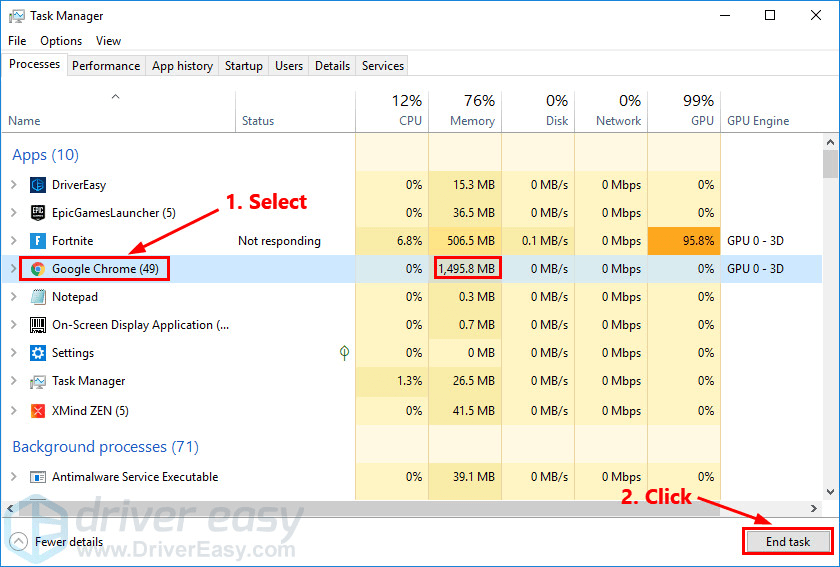Expand the XMind ZEN process group
Screen dimensions: 840x567
point(13,411)
